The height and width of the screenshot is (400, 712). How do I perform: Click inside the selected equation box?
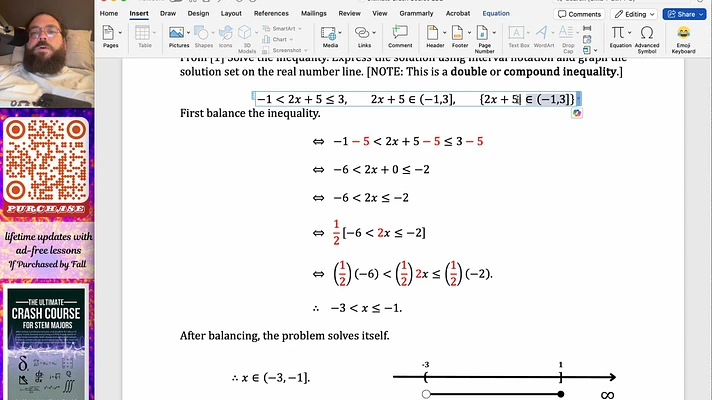(x=415, y=99)
